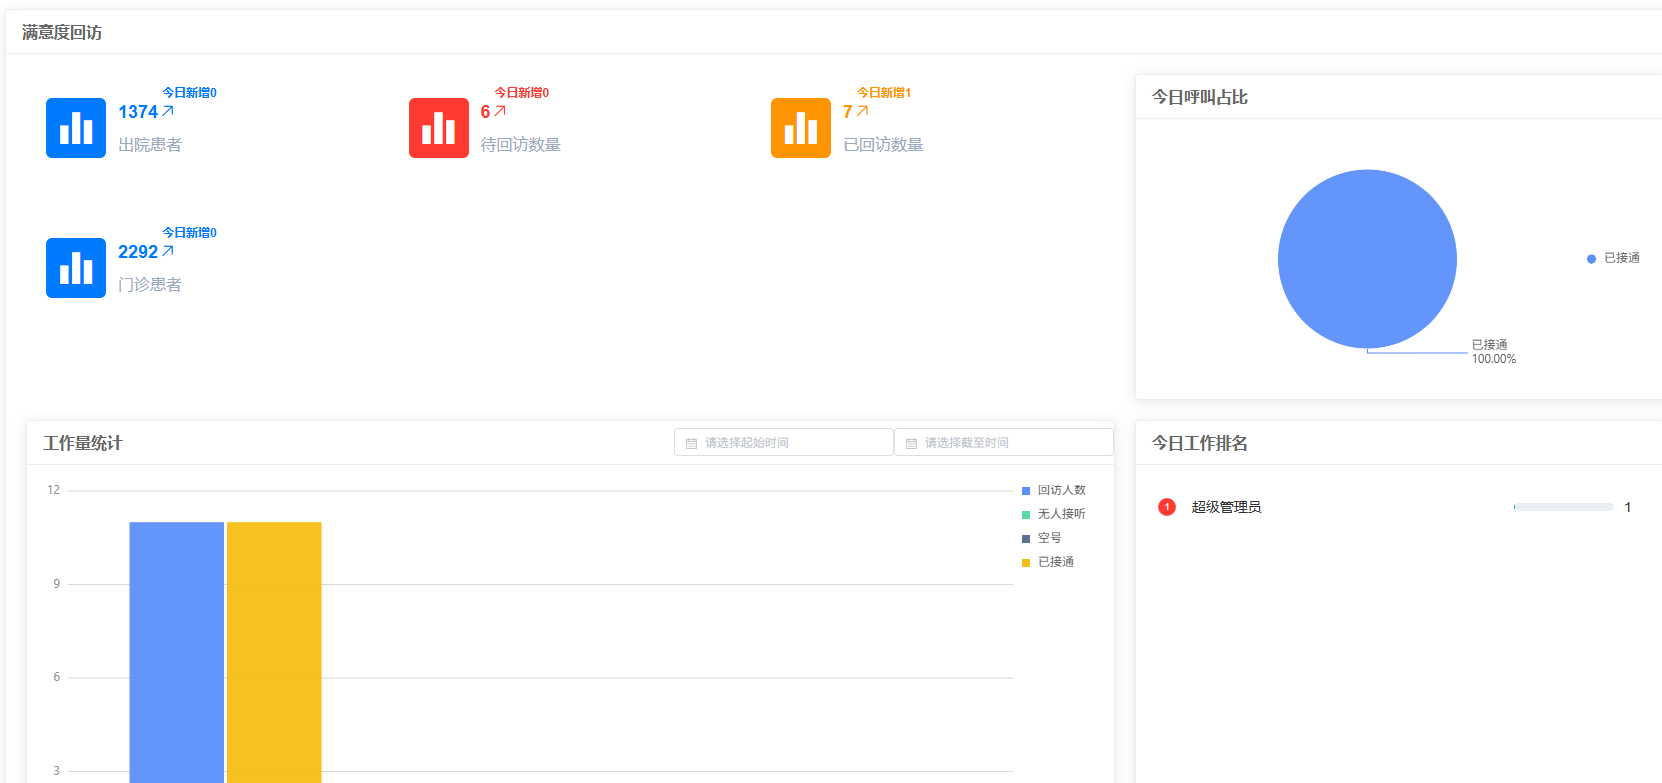Click the calendar icon in start time field

(691, 443)
